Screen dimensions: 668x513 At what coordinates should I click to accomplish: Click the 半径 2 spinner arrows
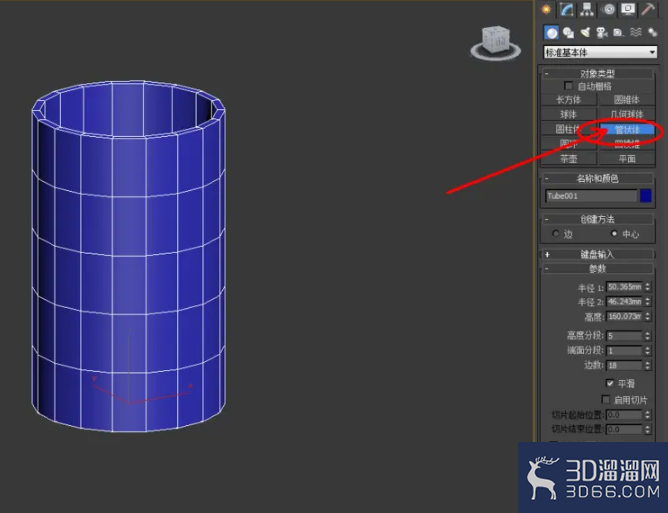point(648,302)
